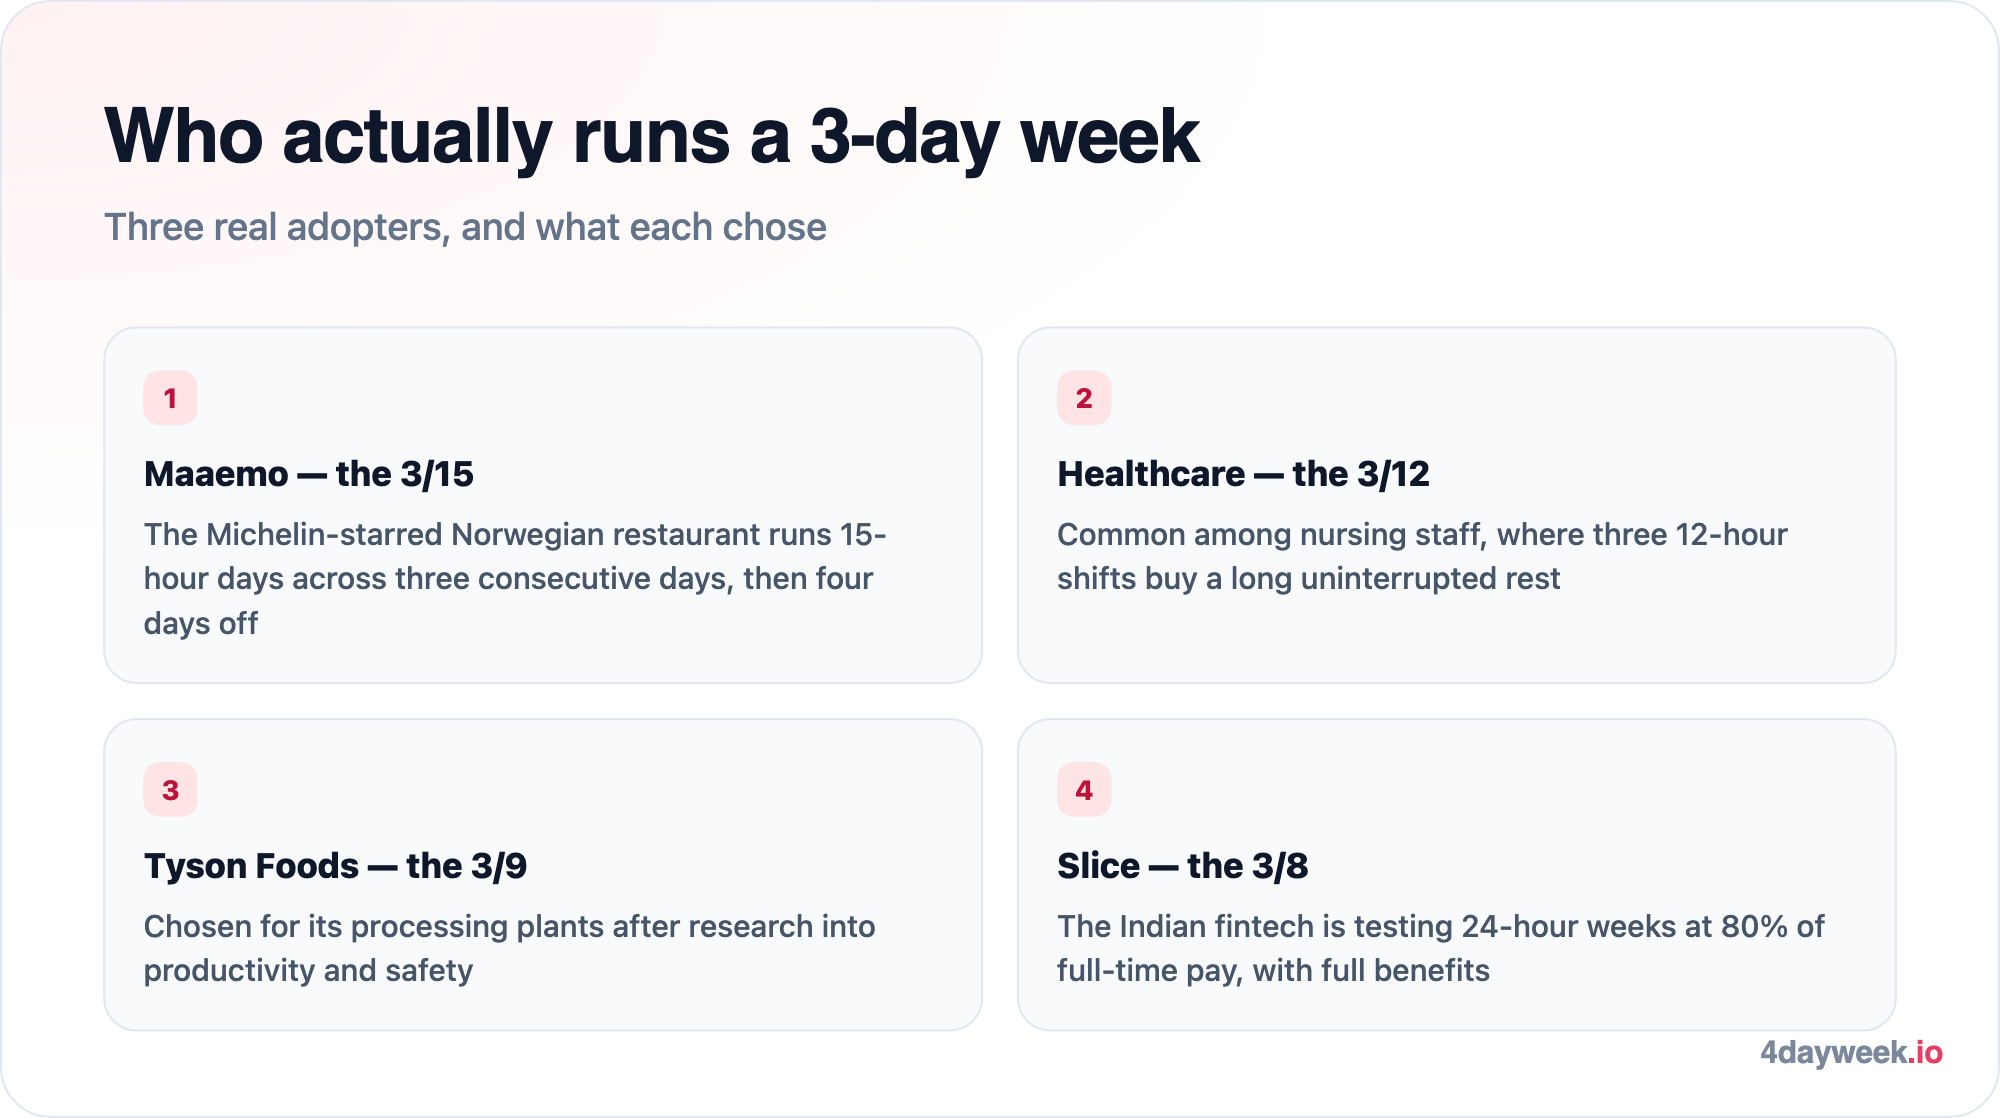The width and height of the screenshot is (2000, 1118).
Task: Click the main title about 3-day week
Action: click(652, 137)
